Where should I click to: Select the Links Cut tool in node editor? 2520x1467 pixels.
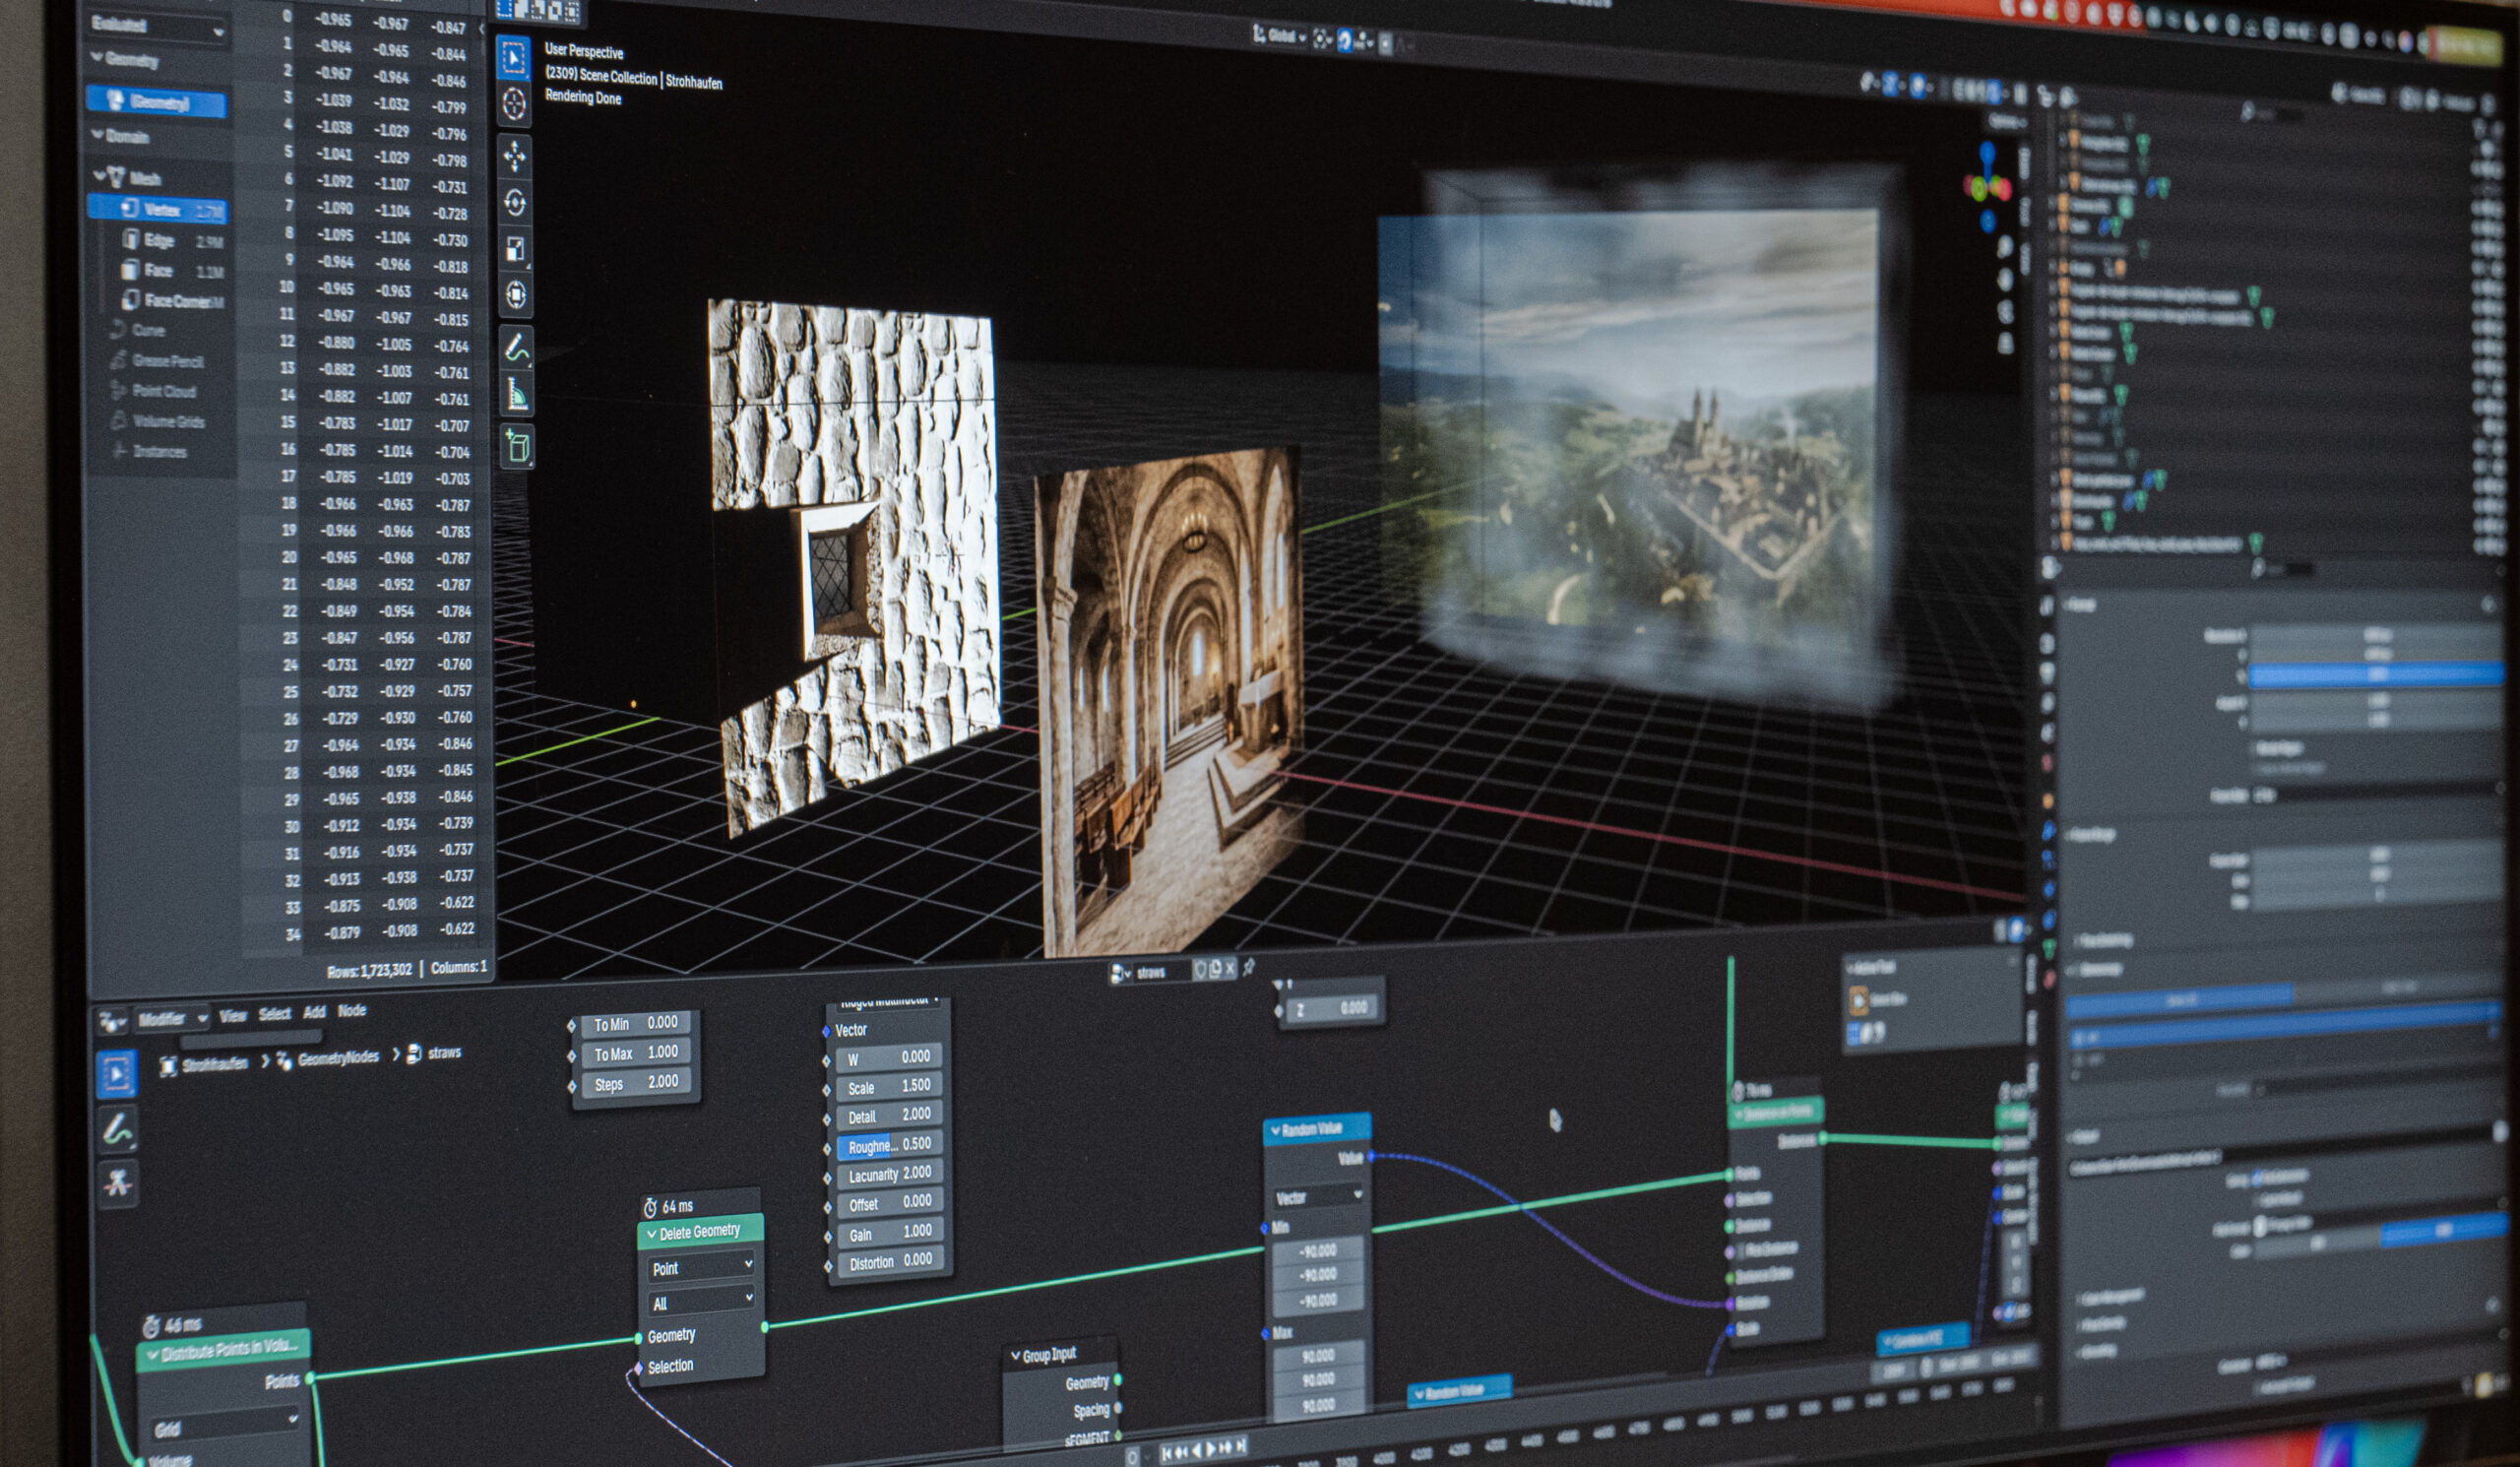[x=118, y=1183]
